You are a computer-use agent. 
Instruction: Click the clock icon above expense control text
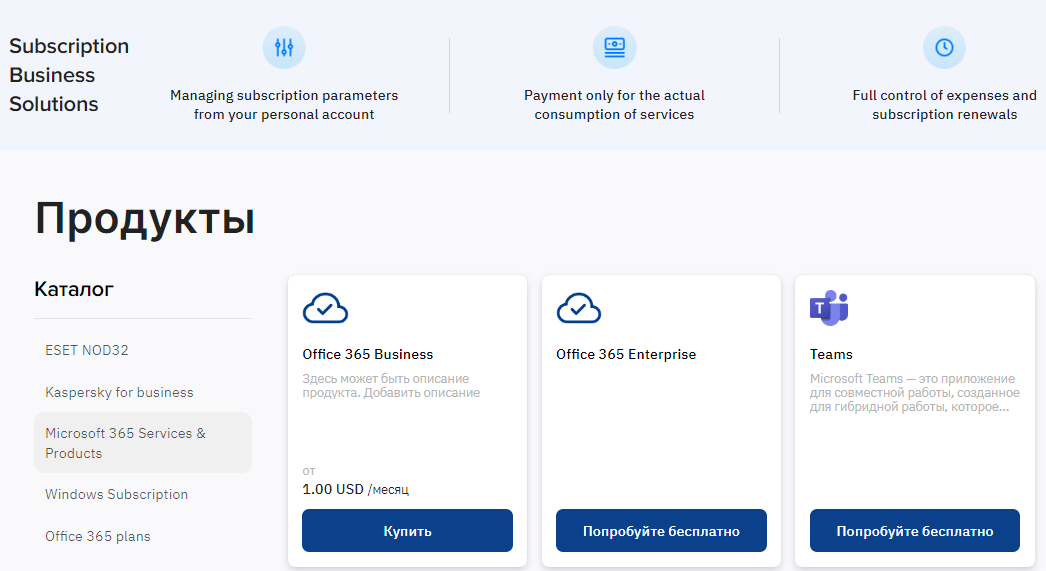click(944, 47)
